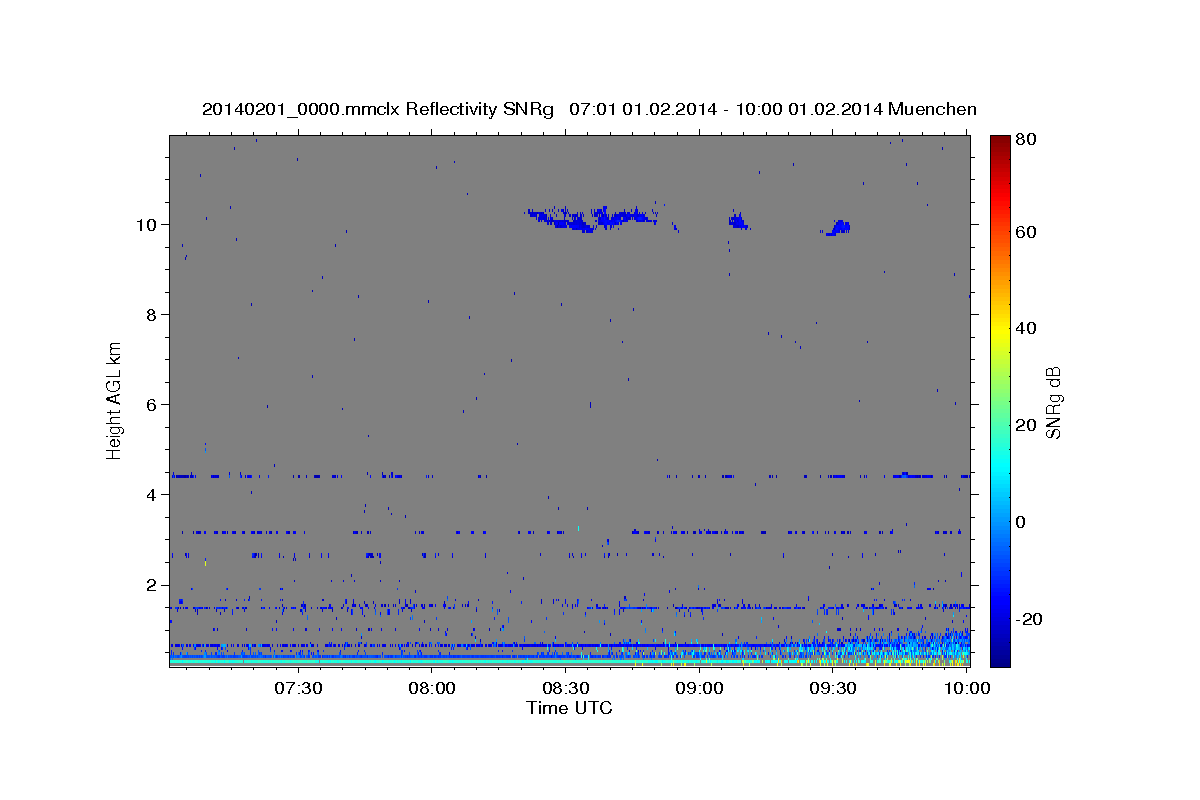Click the 08:00 time tick label
1200x800 pixels.
[x=432, y=688]
